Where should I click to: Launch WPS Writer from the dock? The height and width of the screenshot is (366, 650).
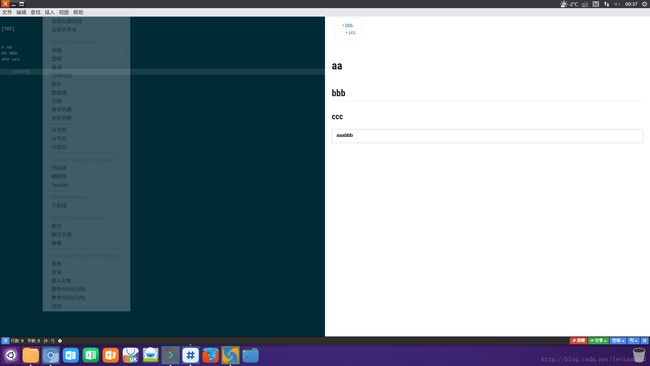(x=70, y=355)
